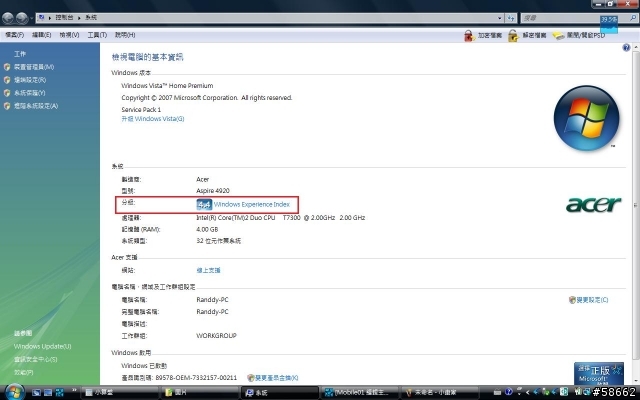Click the third Quick Launch icon
Viewport: 640px width, 400px height.
[60, 393]
